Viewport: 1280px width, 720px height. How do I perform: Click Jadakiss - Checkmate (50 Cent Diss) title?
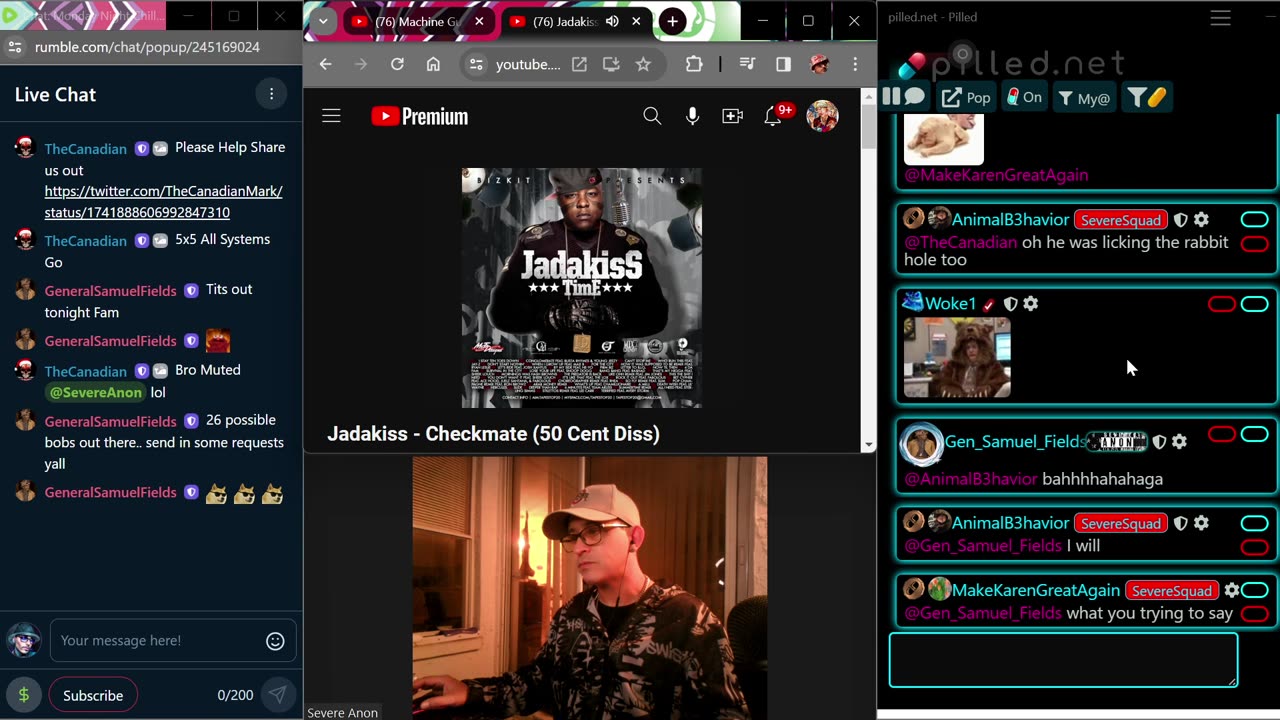[x=493, y=434]
